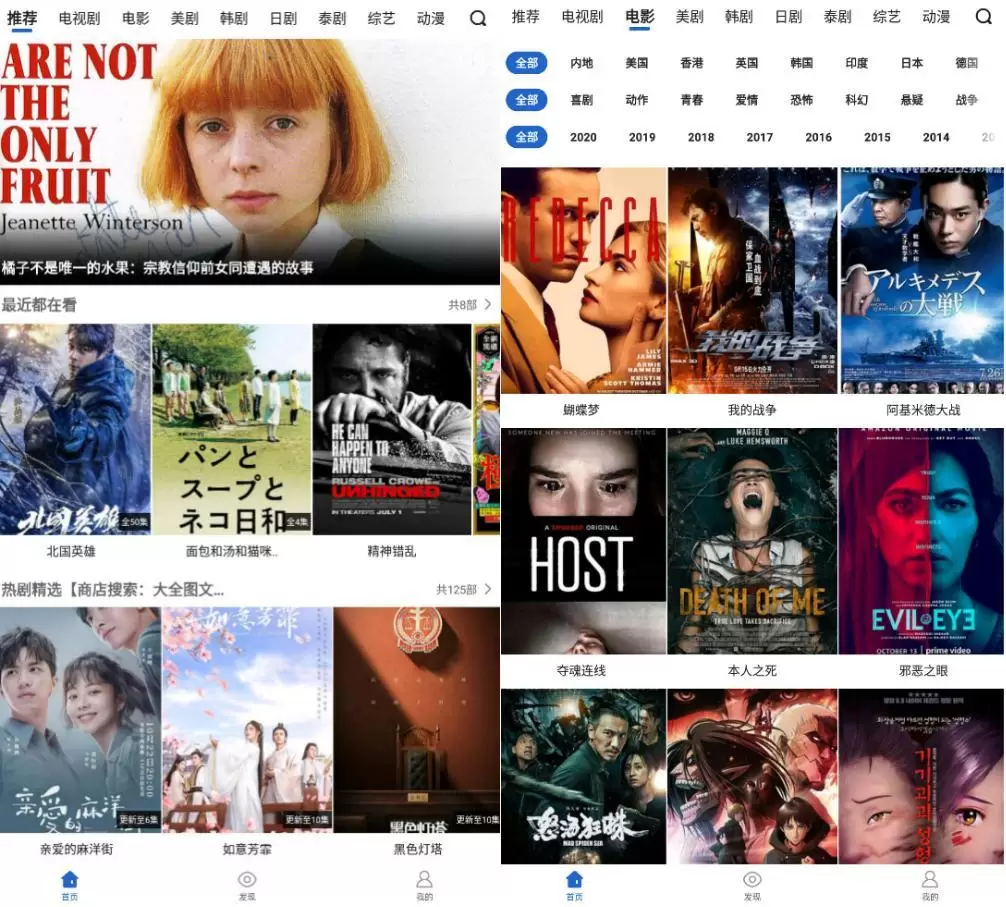Choose the 动作 genre filter
Viewport: 1006px width, 907px height.
(x=636, y=100)
